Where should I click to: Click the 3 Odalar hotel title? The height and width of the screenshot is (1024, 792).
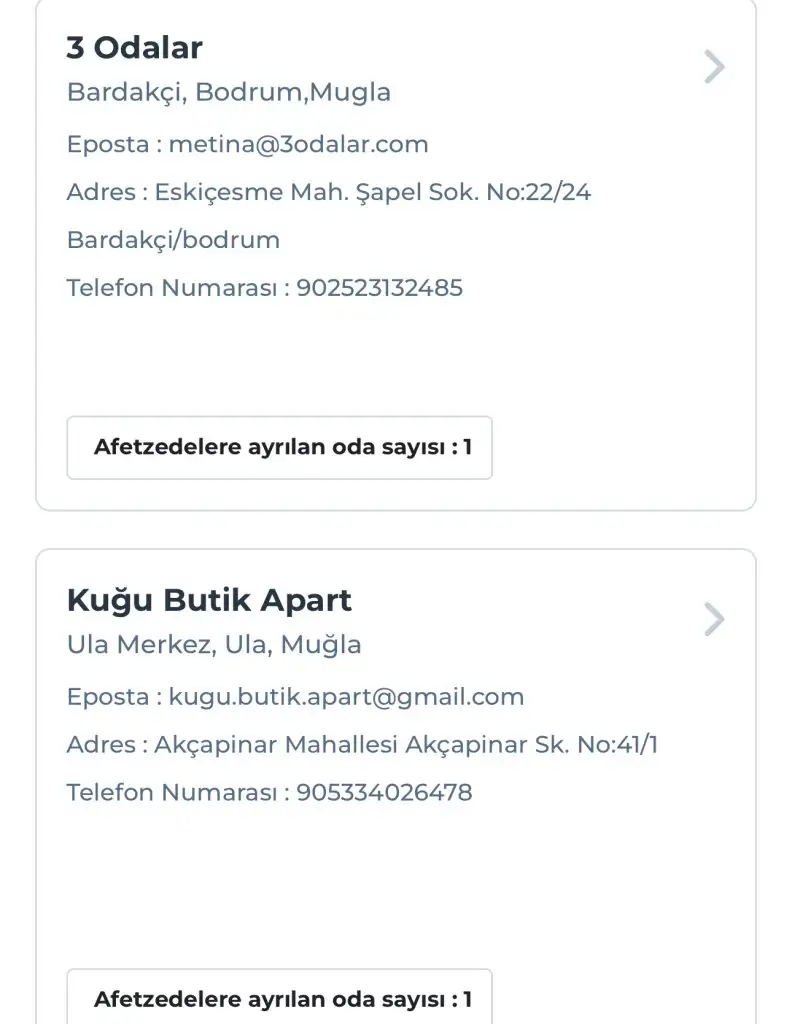[134, 48]
